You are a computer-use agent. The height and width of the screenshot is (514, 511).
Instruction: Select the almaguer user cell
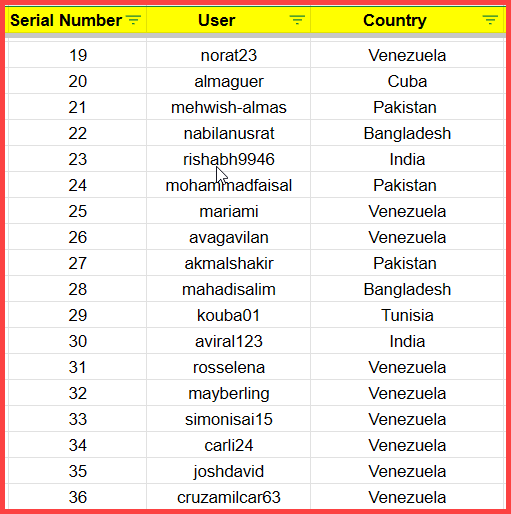[228, 81]
